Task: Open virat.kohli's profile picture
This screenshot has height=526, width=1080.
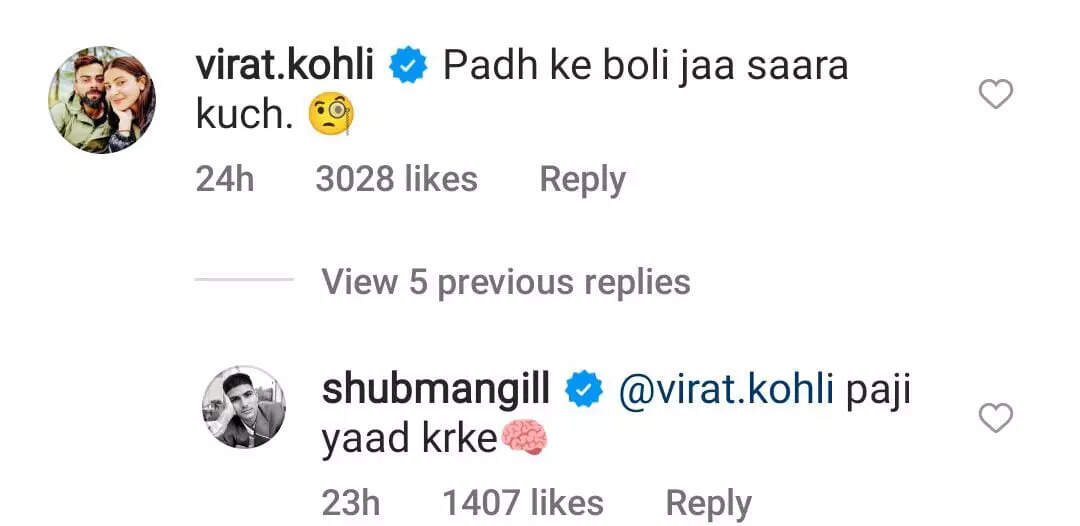Action: pyautogui.click(x=102, y=100)
